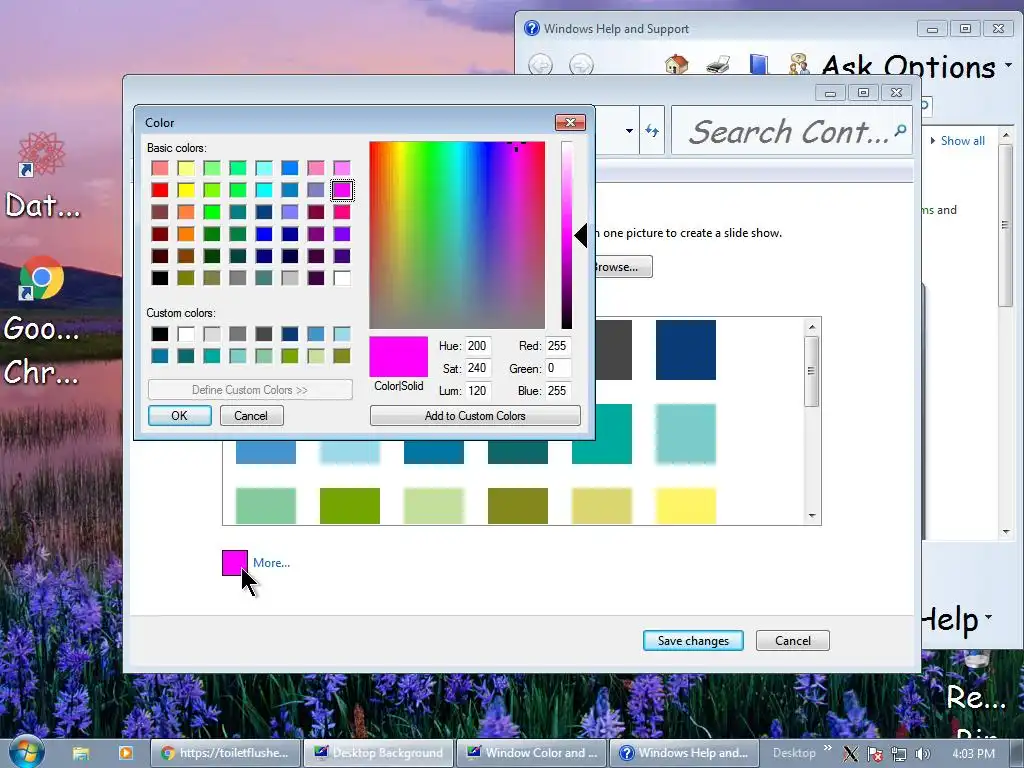This screenshot has height=768, width=1024.
Task: Click the Browse... button
Action: [620, 266]
